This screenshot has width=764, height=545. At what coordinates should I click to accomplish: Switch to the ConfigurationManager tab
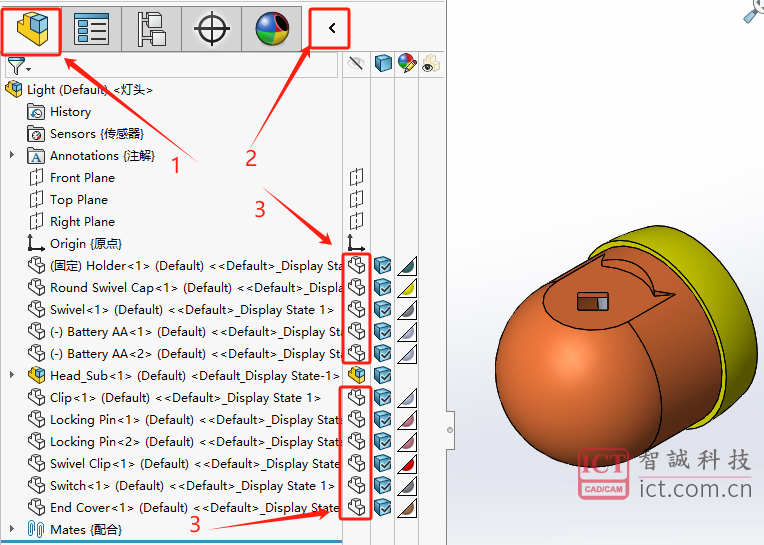152,29
